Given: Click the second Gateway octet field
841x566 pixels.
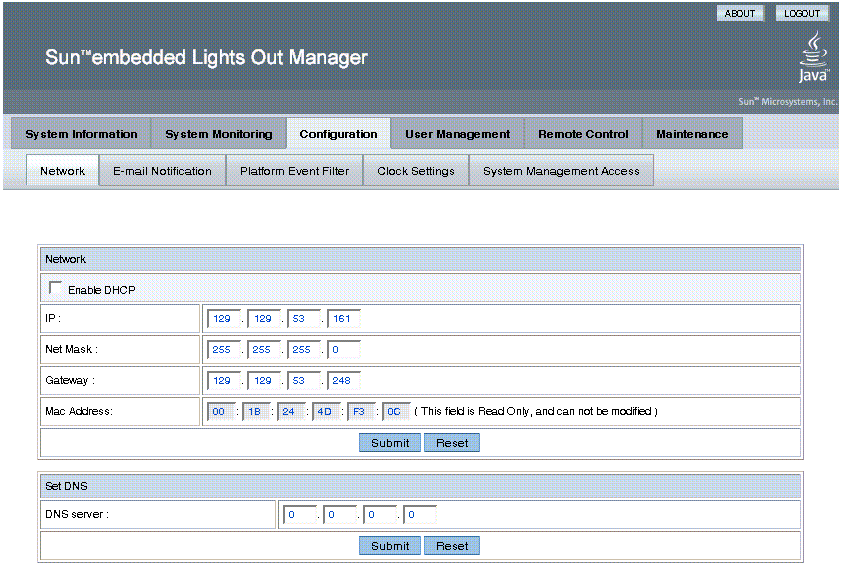Looking at the screenshot, I should click(x=264, y=381).
